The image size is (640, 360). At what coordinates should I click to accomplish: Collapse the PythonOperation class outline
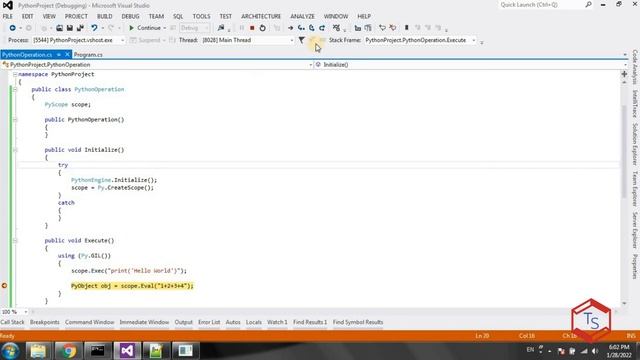15,89
